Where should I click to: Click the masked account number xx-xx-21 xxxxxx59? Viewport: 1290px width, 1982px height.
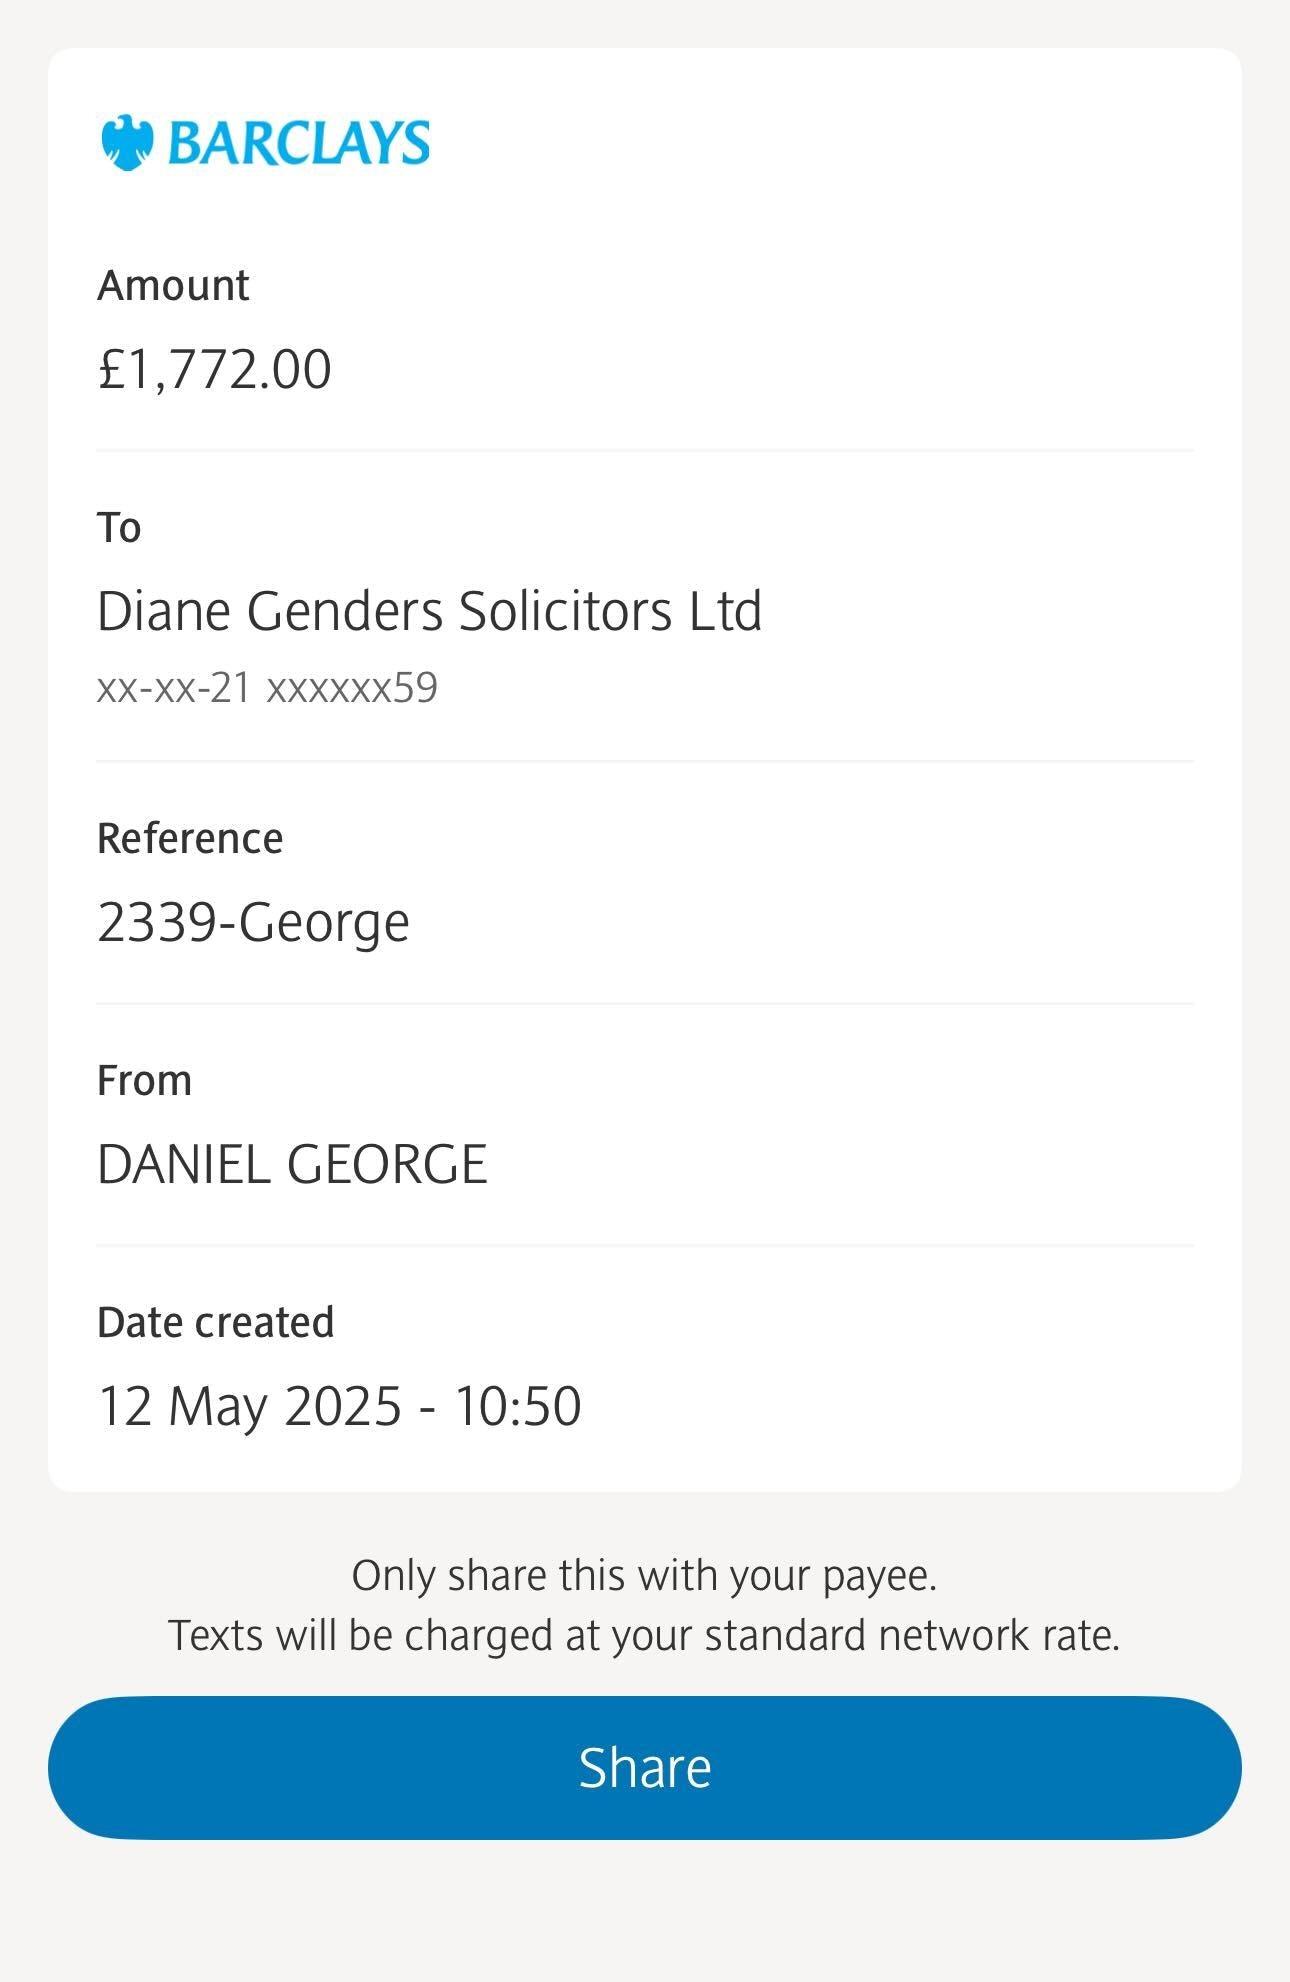267,688
